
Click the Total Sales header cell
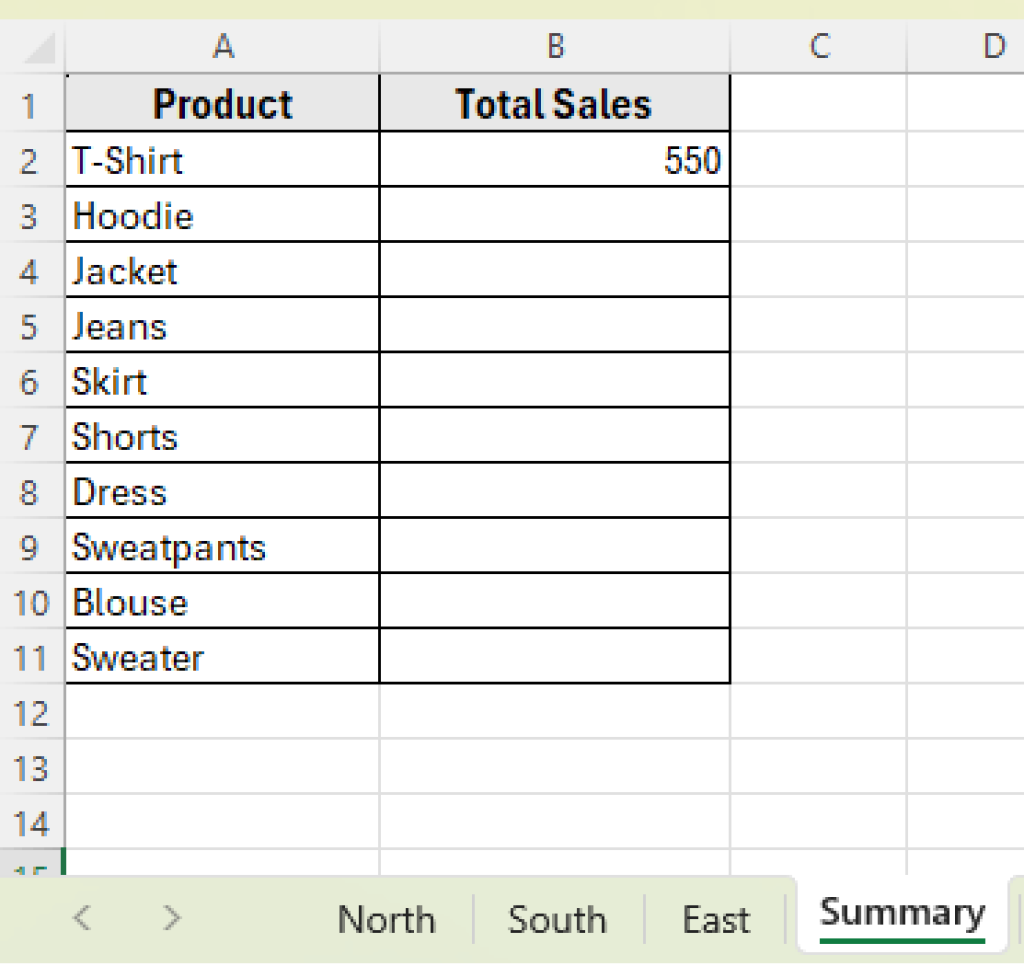coord(554,103)
